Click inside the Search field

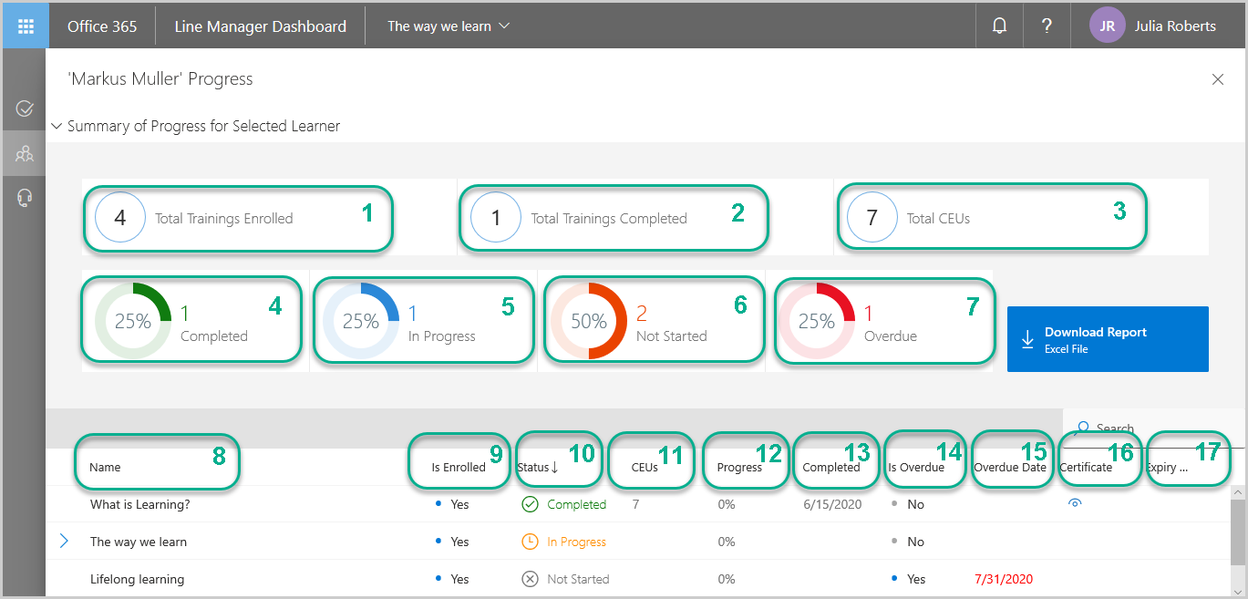[x=1140, y=428]
